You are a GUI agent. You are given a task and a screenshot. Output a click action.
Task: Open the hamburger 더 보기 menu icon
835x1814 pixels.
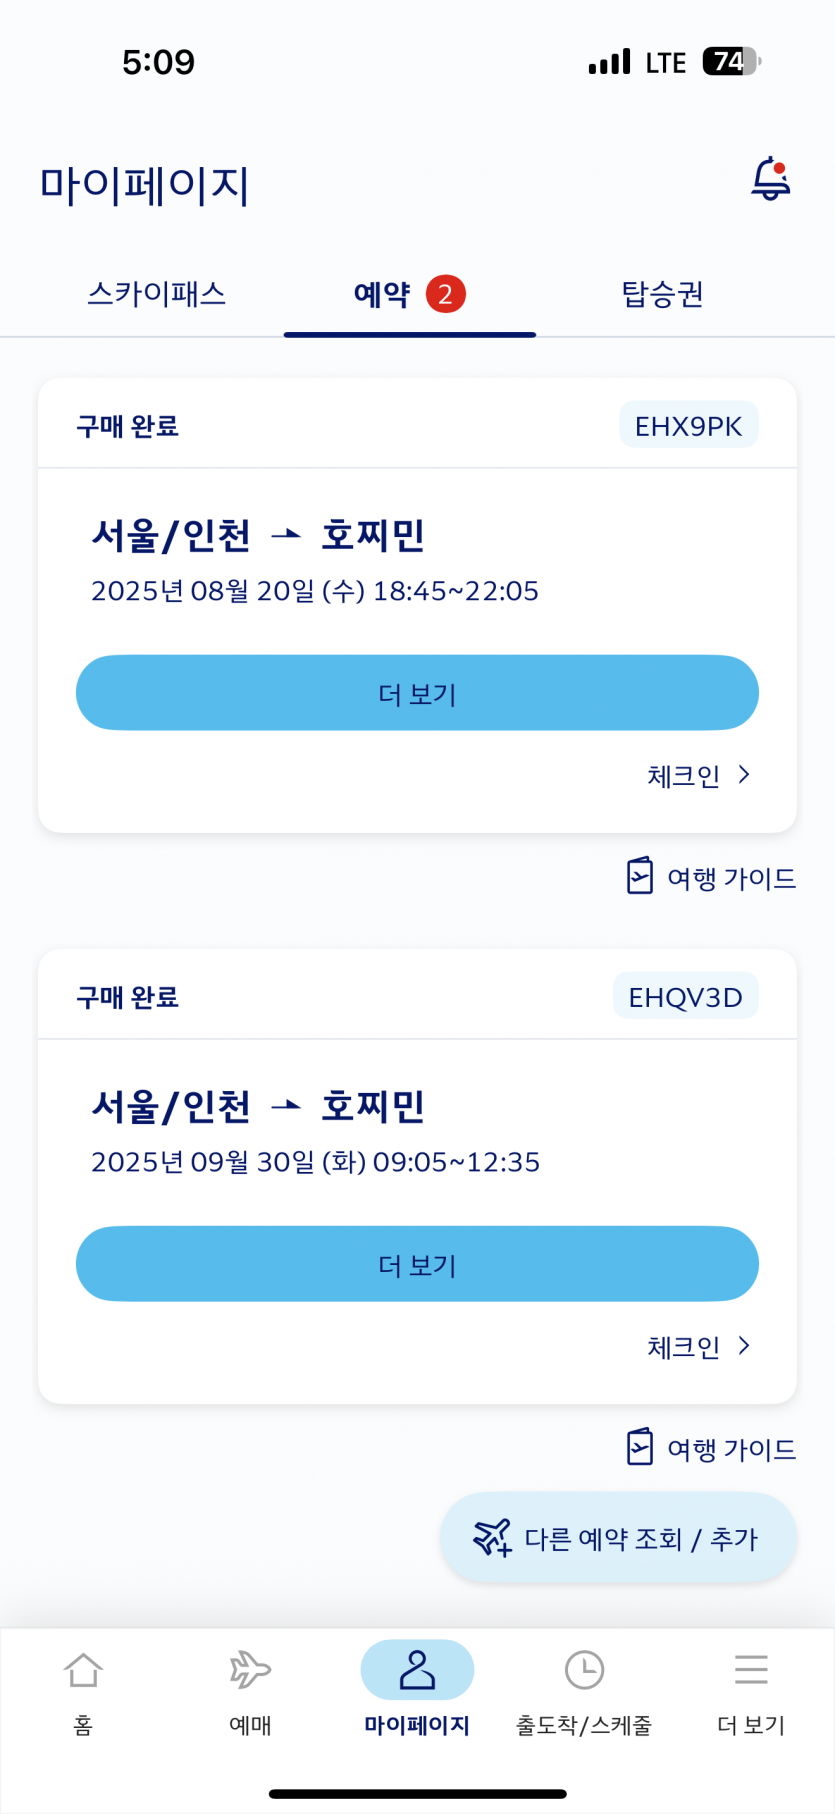click(751, 1670)
